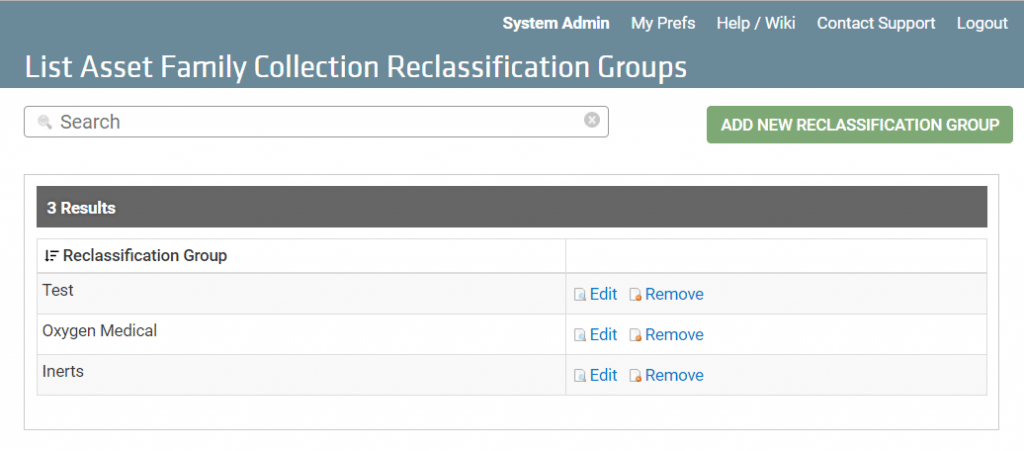Click the edit icon for Oxygen Medical
Image resolution: width=1024 pixels, height=451 pixels.
click(580, 335)
